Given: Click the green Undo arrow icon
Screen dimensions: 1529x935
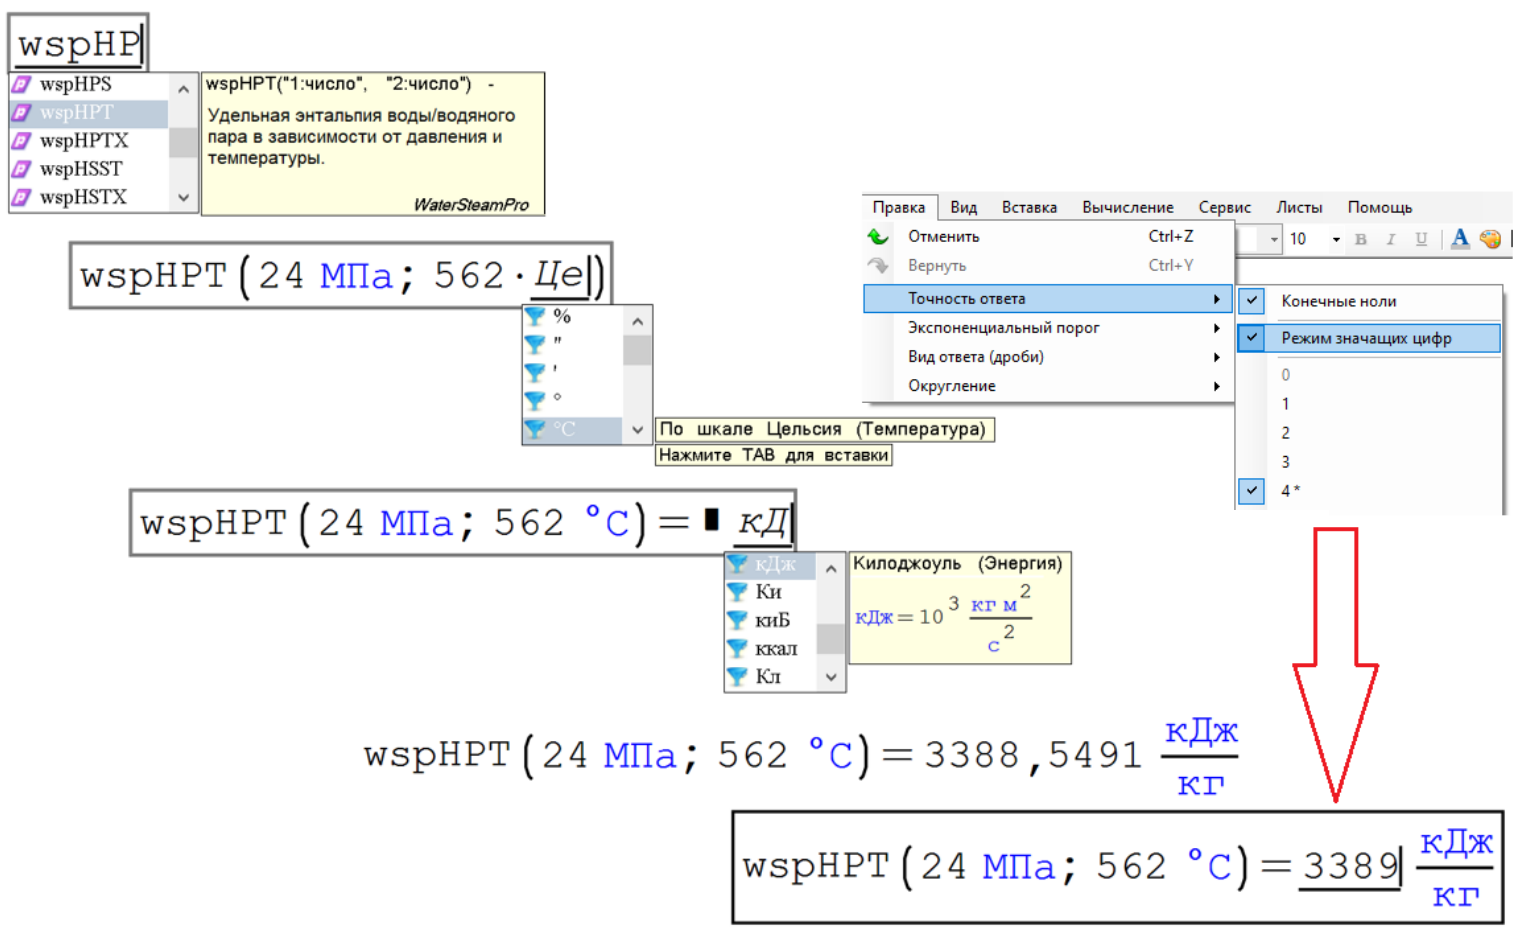Looking at the screenshot, I should 878,237.
